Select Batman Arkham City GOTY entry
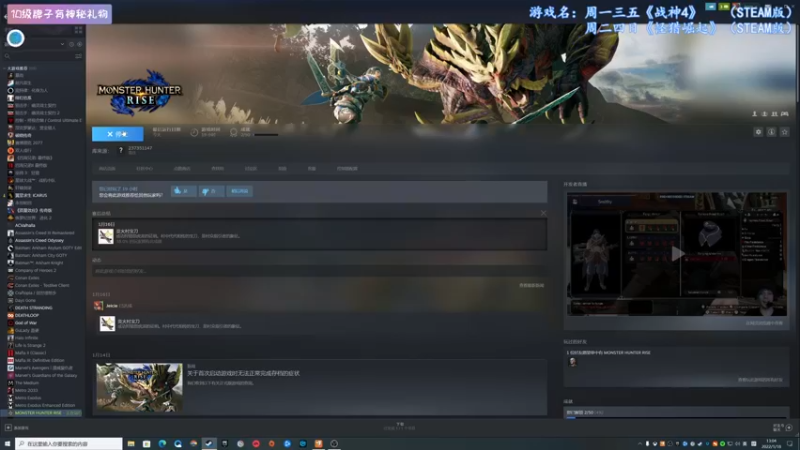This screenshot has height=450, width=800. (41, 255)
